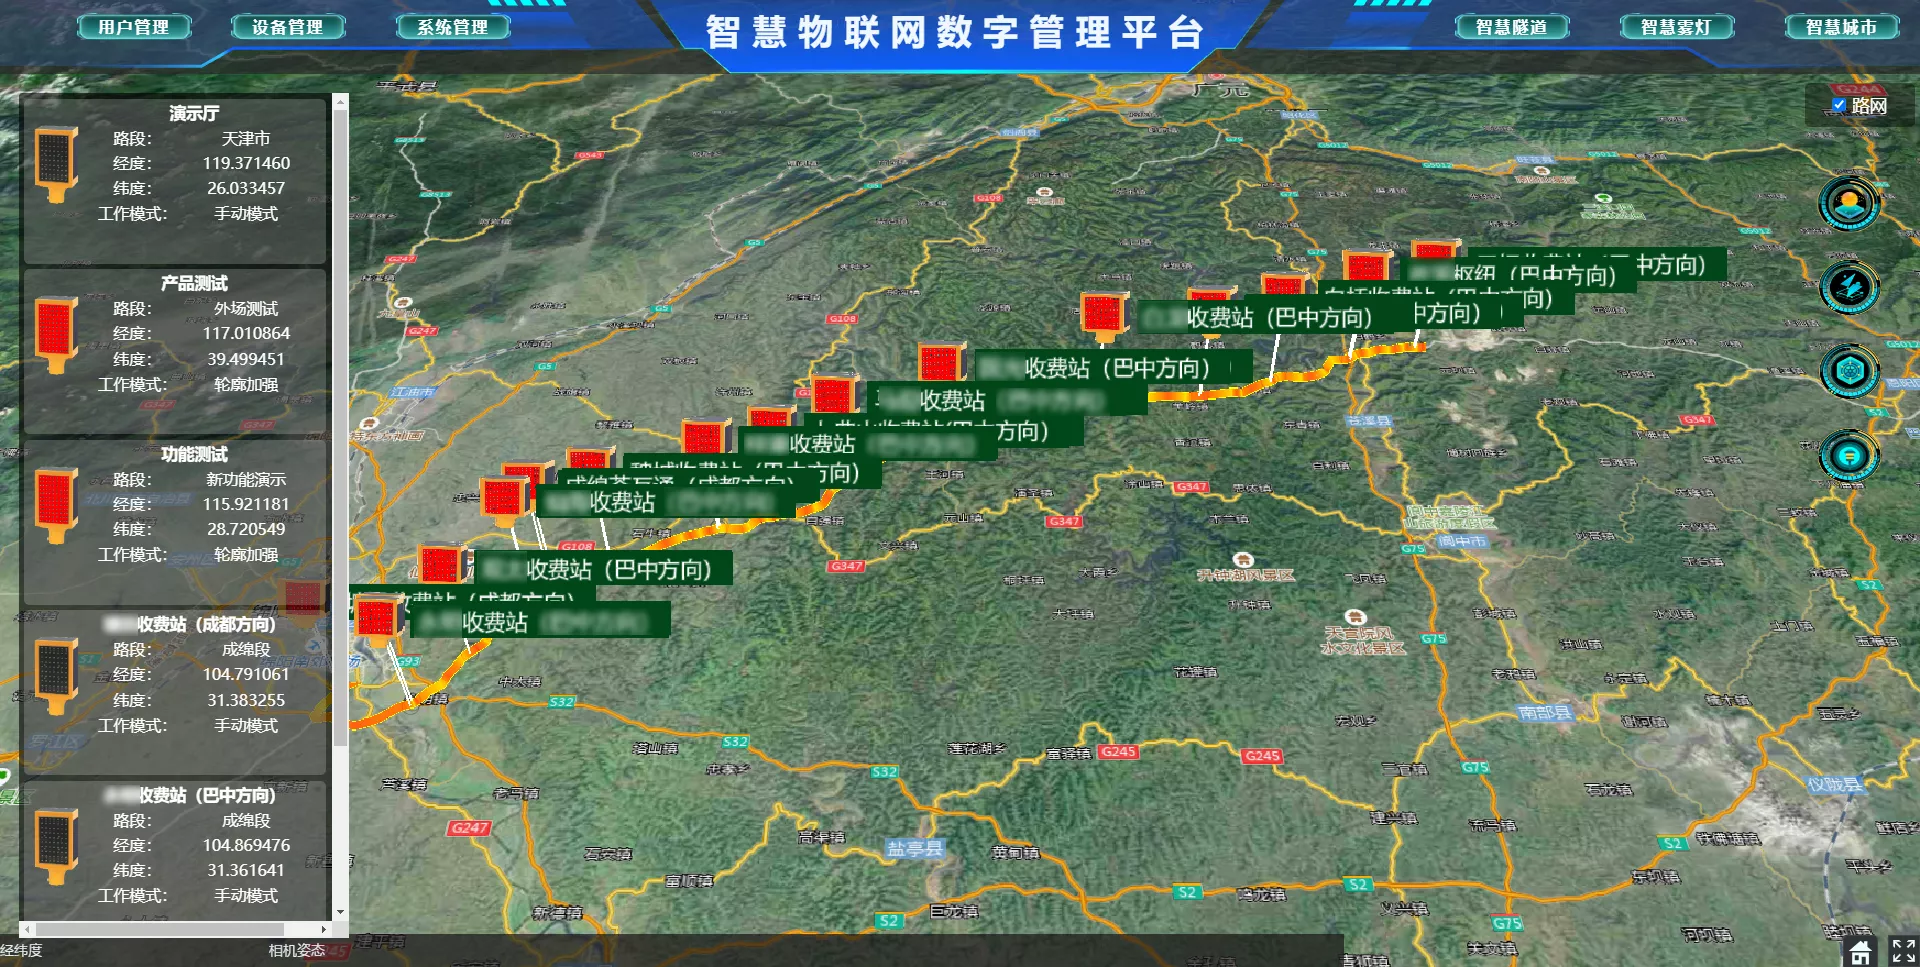The width and height of the screenshot is (1920, 967).
Task: Click the 相机姿态 status bar label
Action: click(296, 951)
